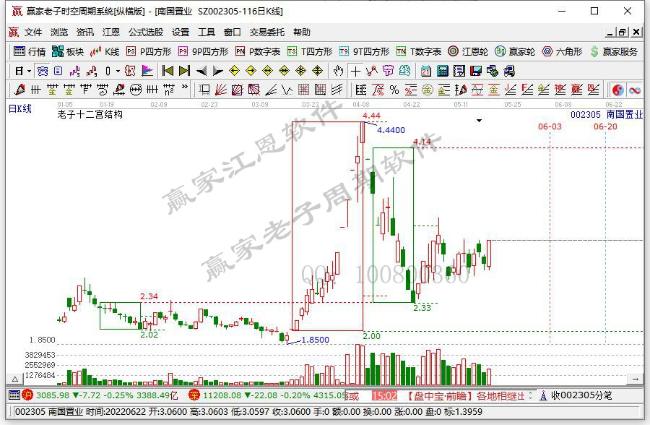Open the 窗口 menu
The height and width of the screenshot is (425, 650).
click(232, 32)
